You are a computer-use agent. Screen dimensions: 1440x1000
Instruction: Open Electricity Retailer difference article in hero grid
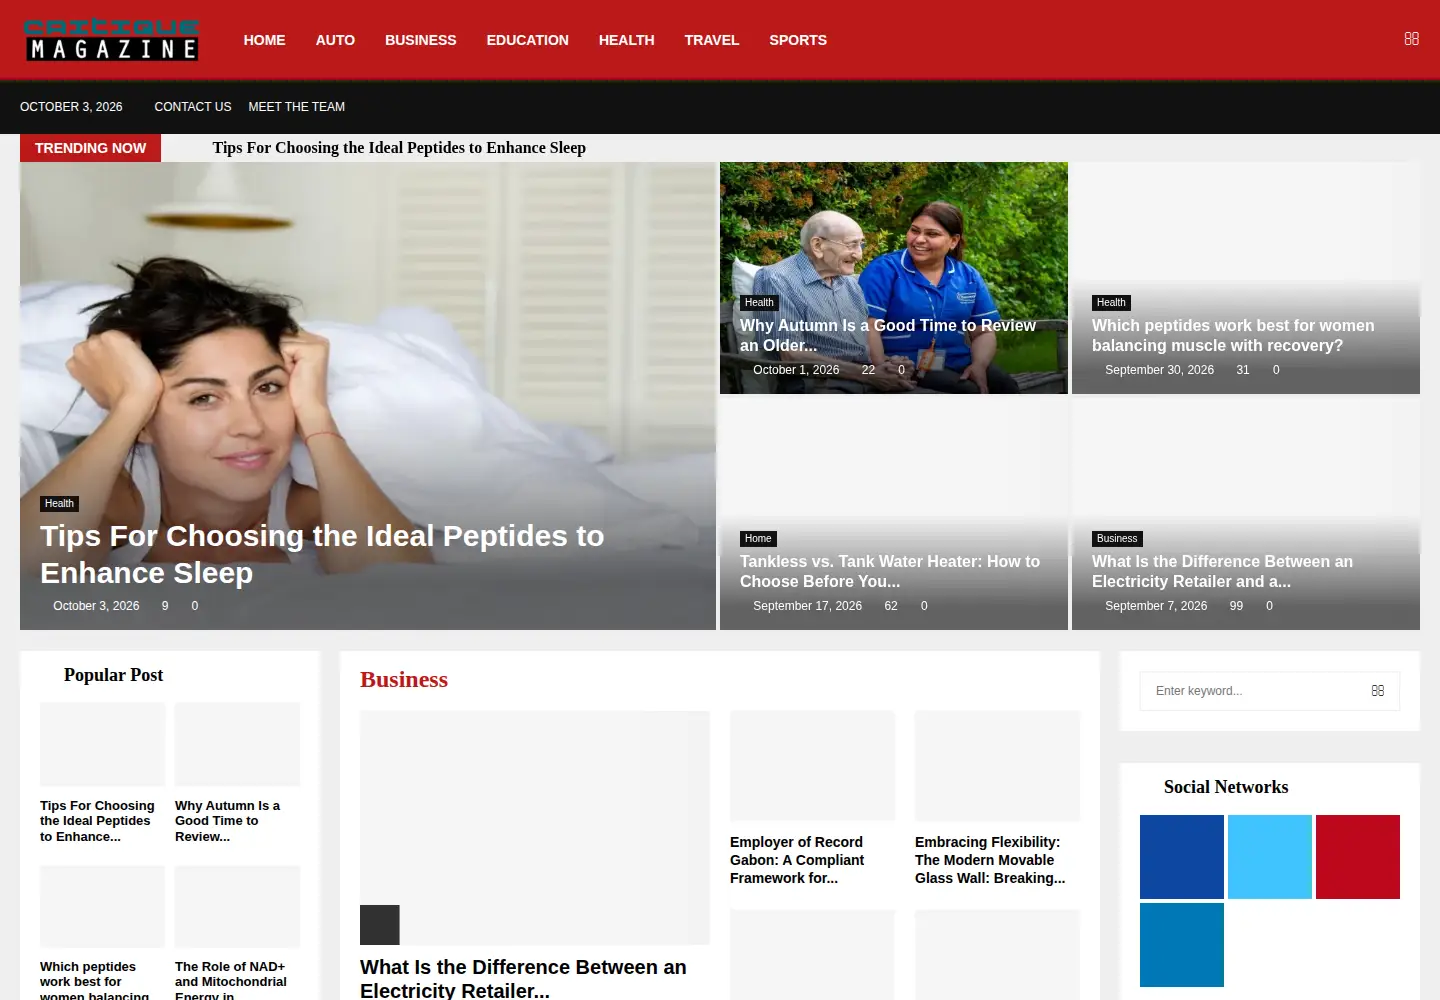(x=1222, y=571)
